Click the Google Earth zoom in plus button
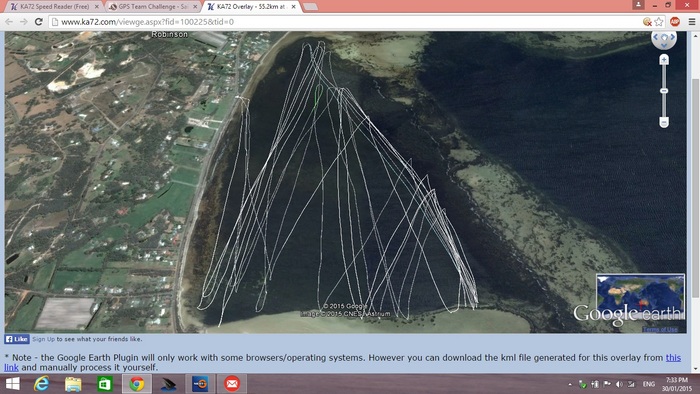The height and width of the screenshot is (394, 700). click(664, 60)
